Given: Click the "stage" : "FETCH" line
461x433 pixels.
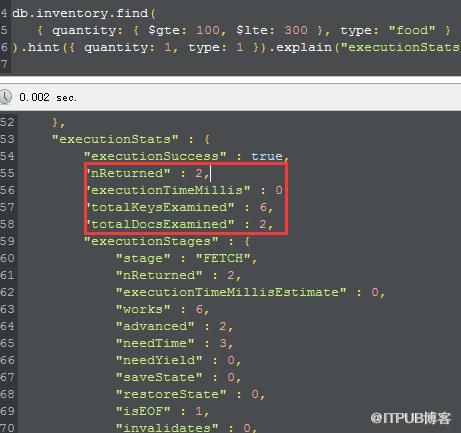Looking at the screenshot, I should [x=186, y=258].
